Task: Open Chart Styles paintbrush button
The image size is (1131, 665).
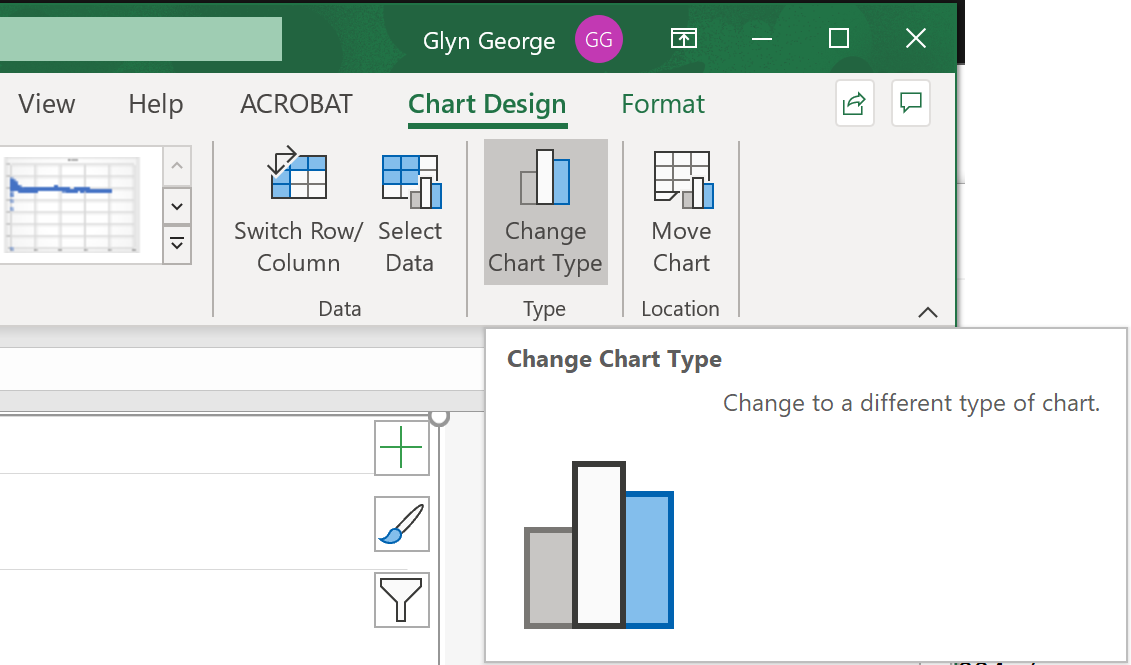Action: tap(402, 524)
